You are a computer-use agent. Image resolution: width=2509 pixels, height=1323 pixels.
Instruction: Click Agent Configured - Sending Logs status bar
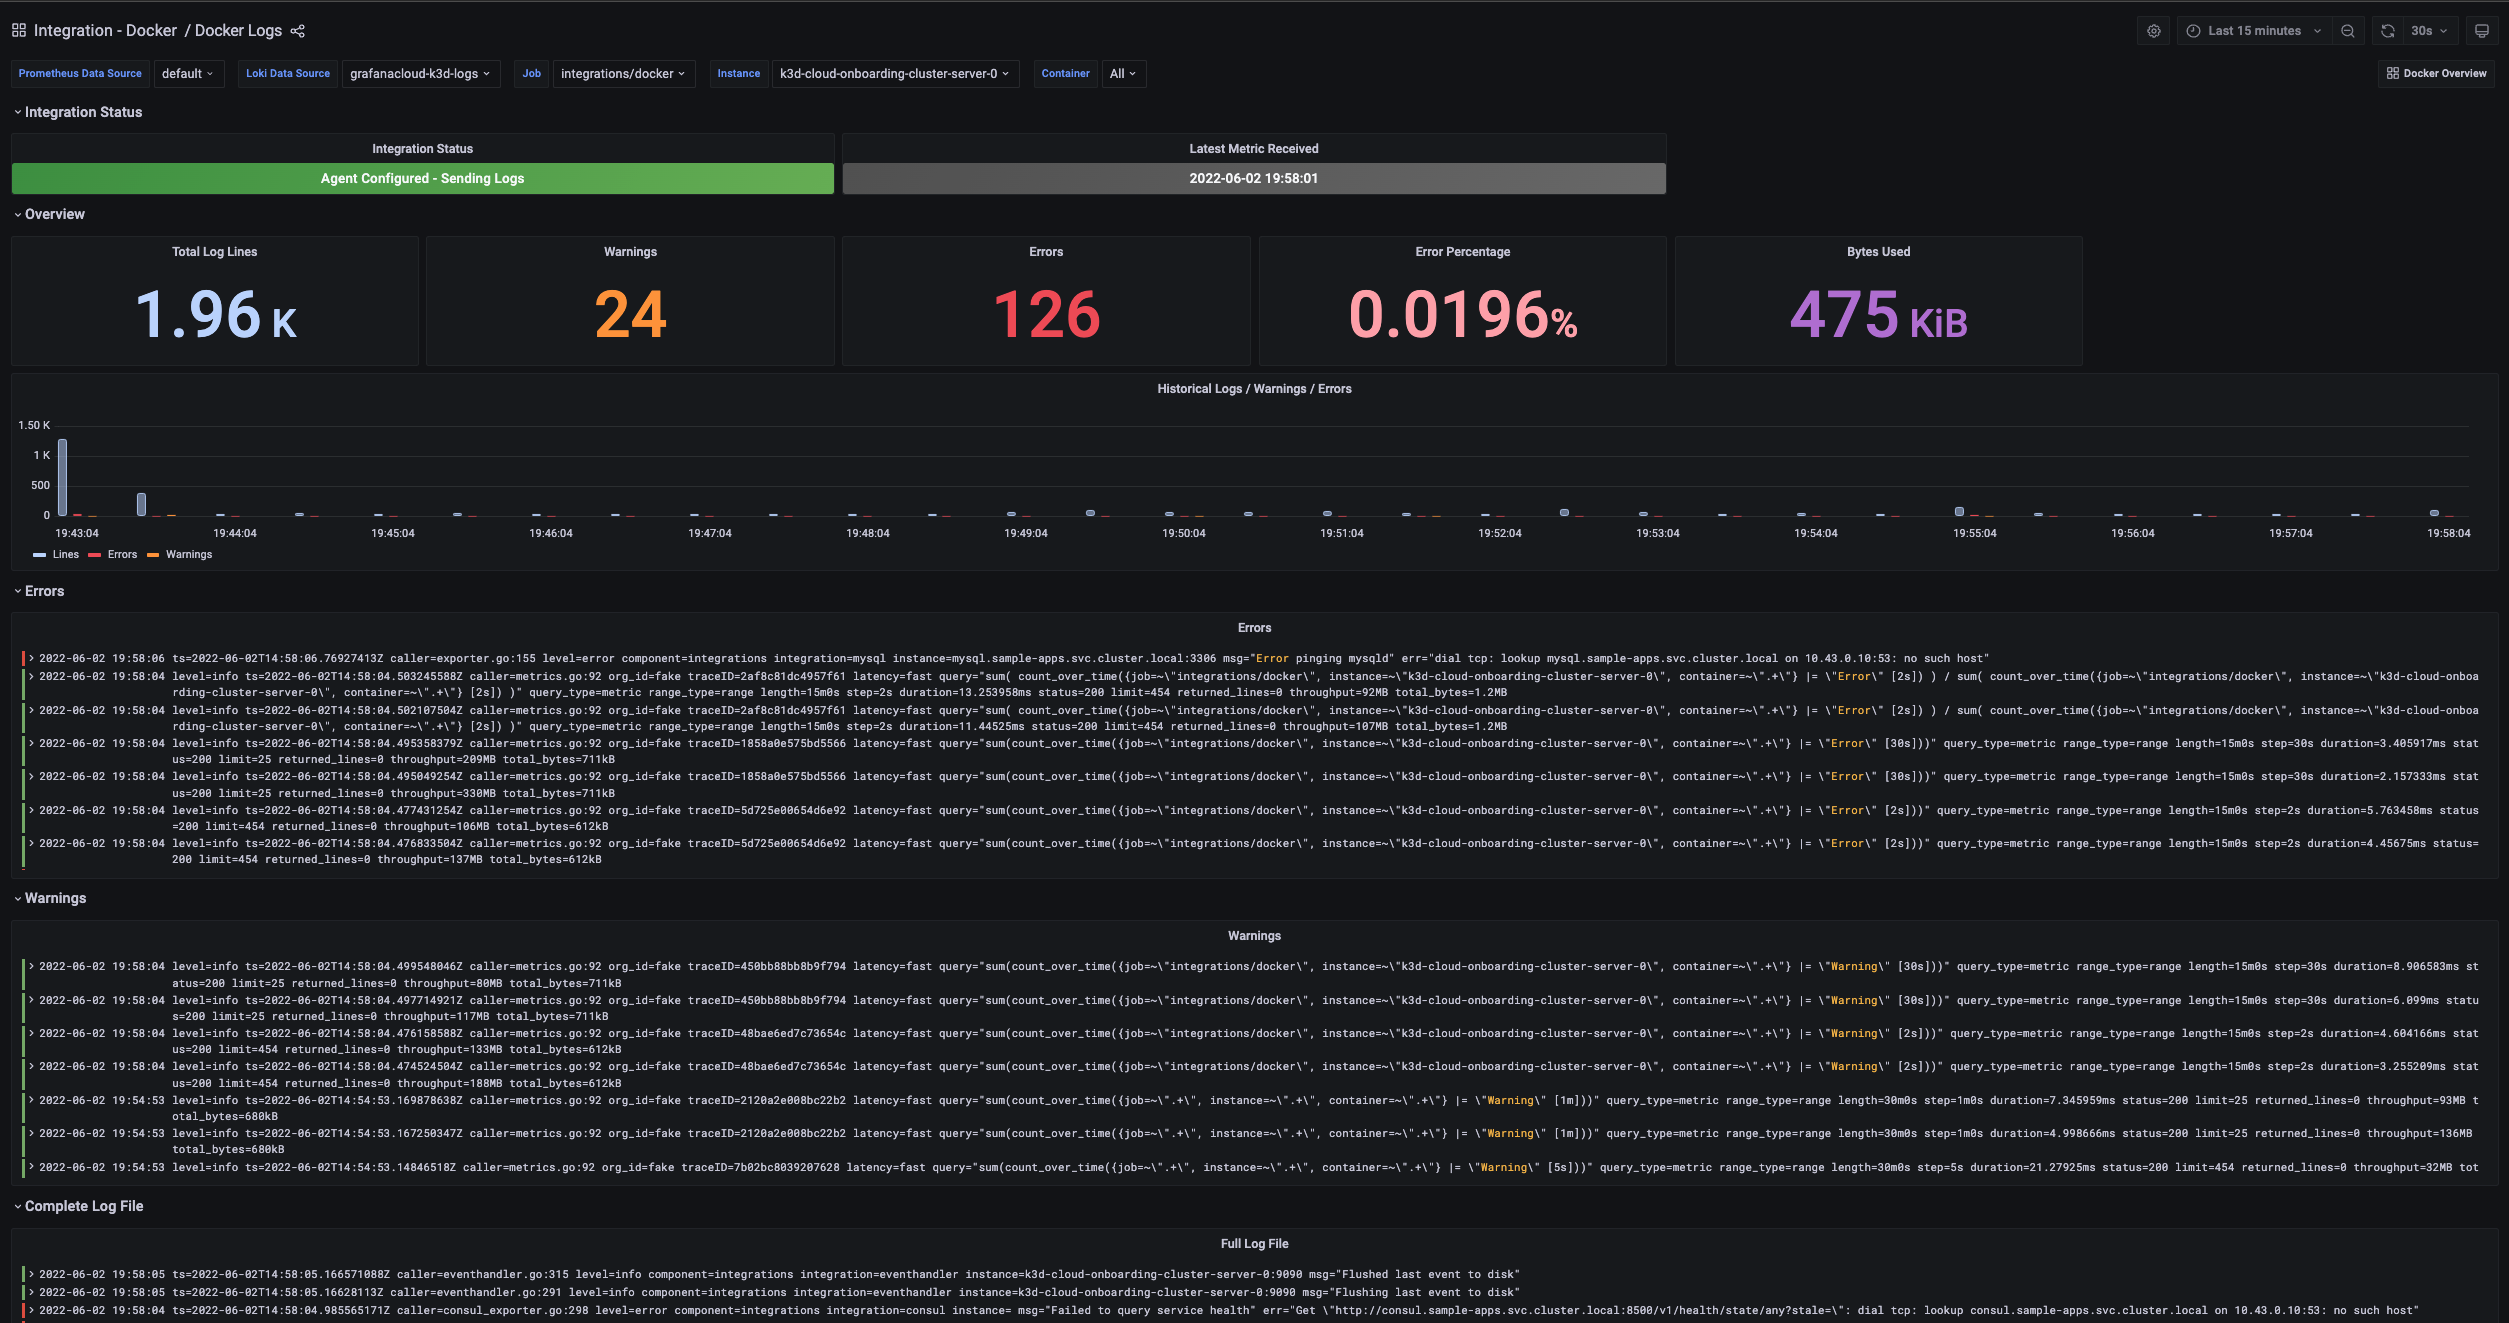422,178
